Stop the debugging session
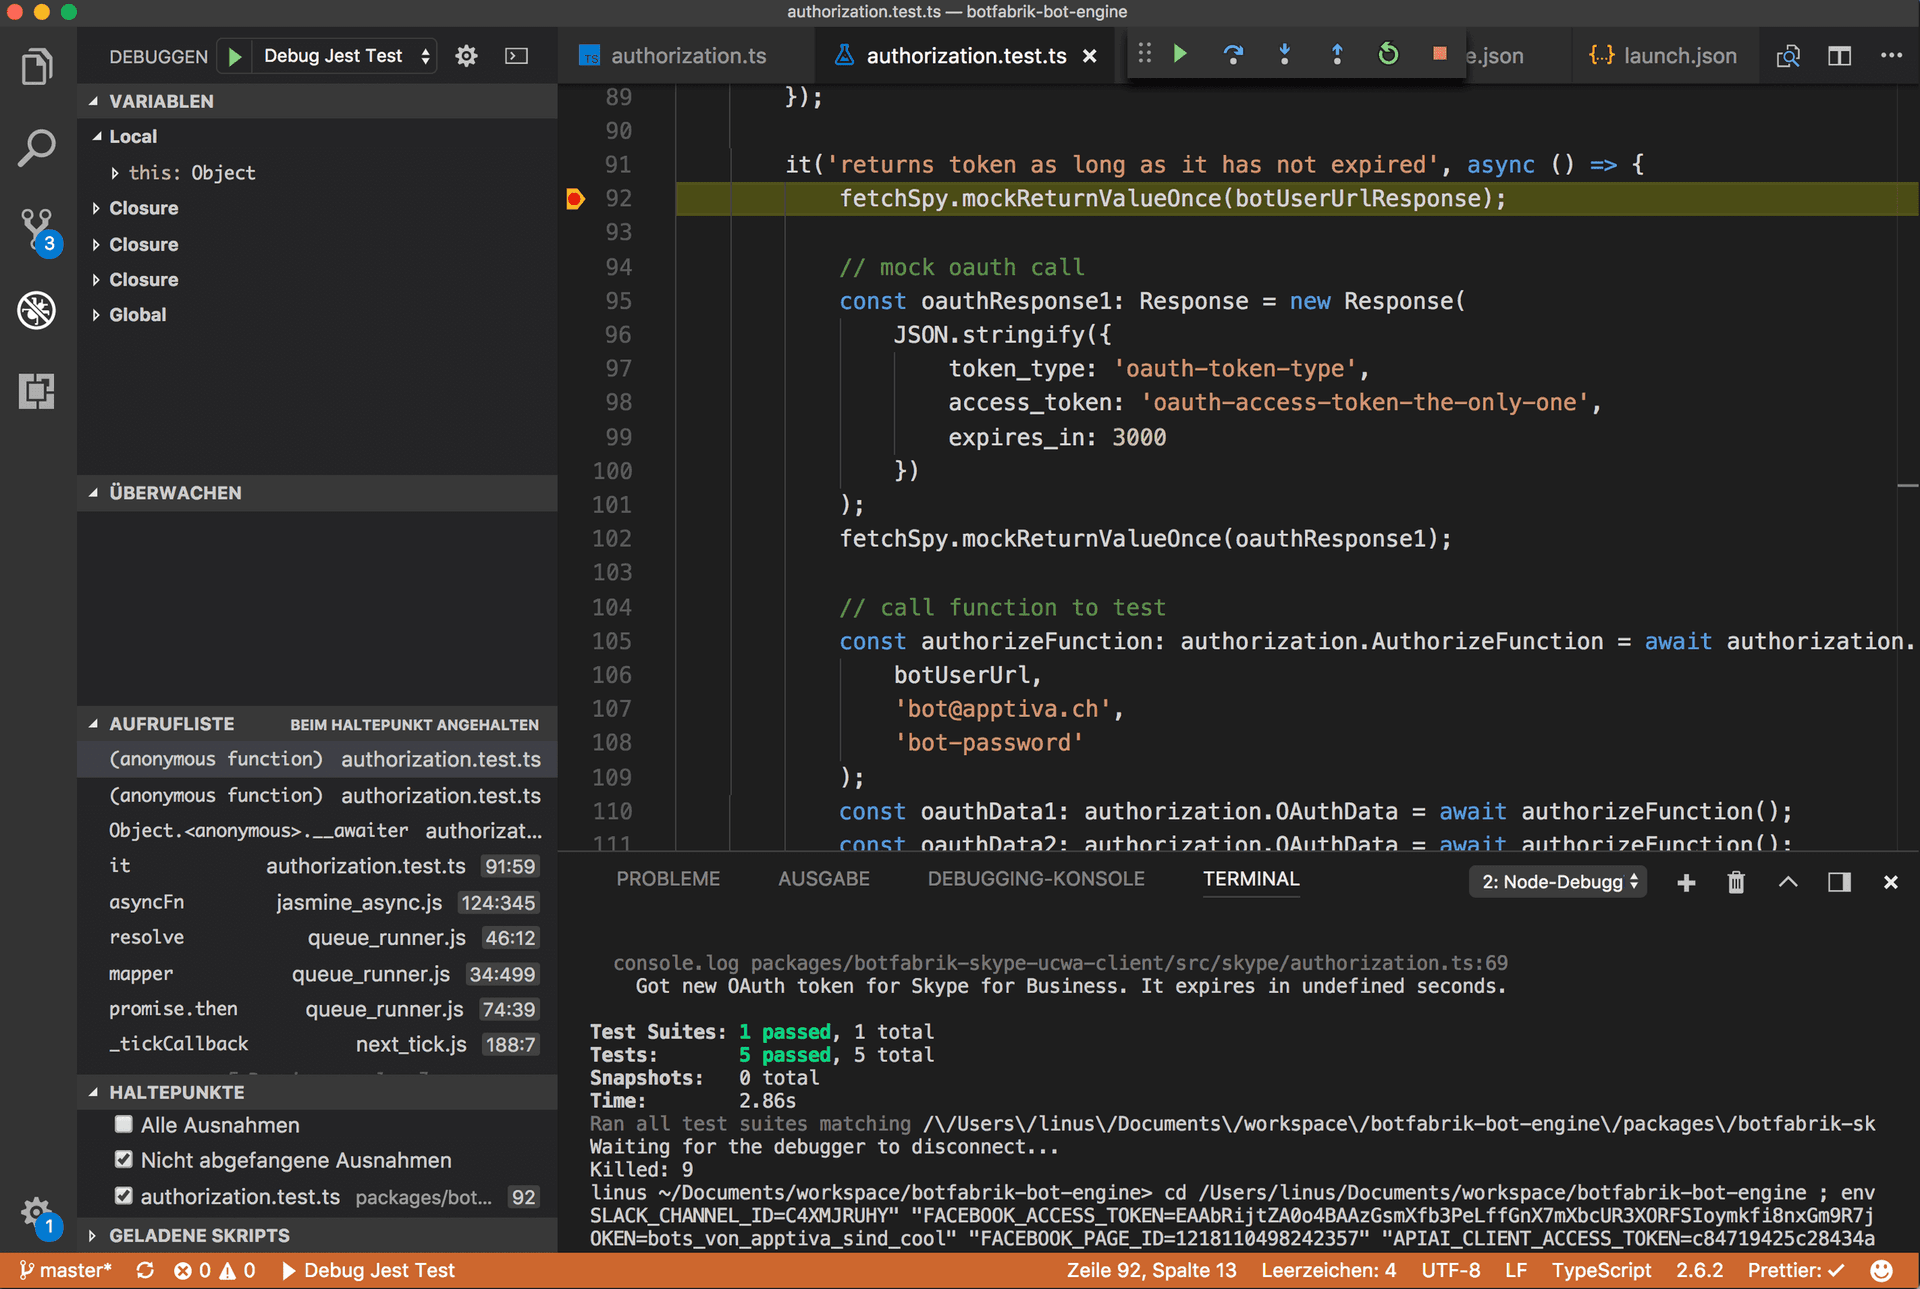Viewport: 1920px width, 1289px height. click(1439, 54)
